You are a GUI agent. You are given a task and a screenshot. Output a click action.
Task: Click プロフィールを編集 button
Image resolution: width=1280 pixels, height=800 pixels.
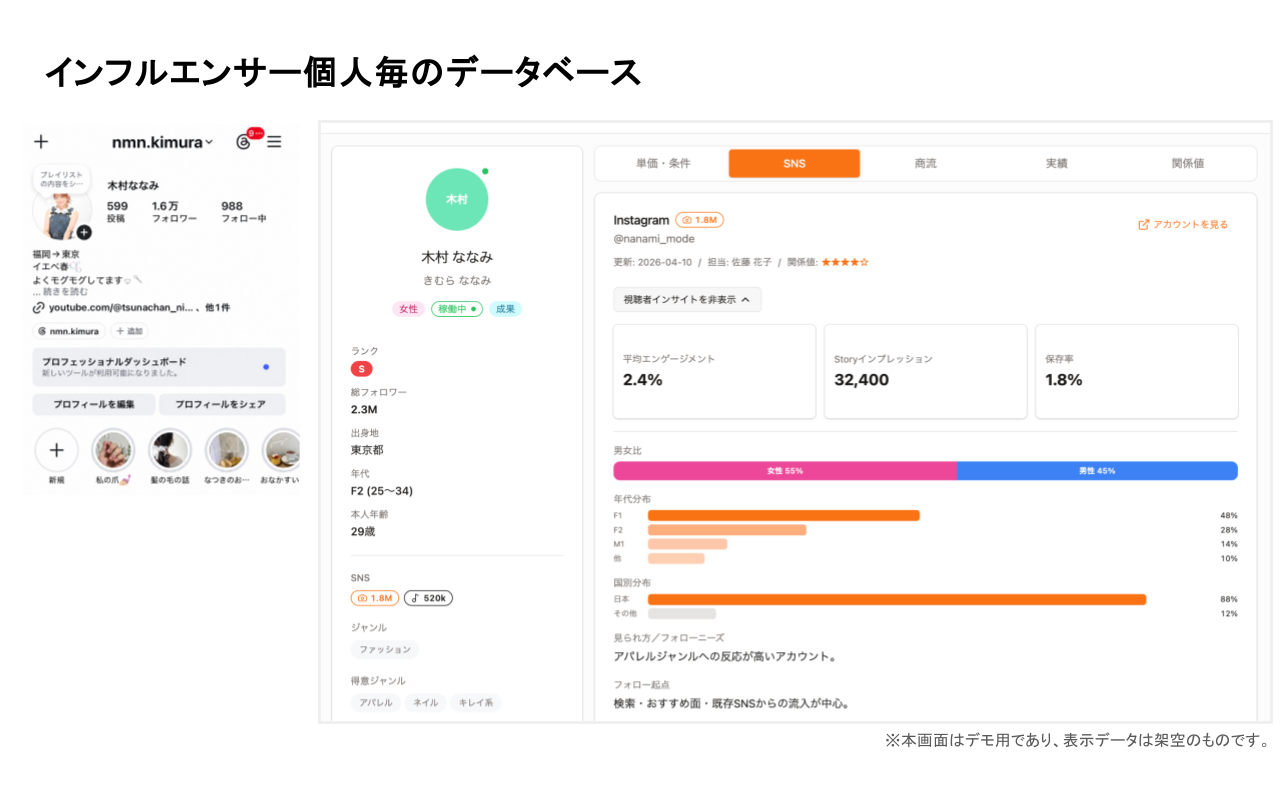(94, 404)
